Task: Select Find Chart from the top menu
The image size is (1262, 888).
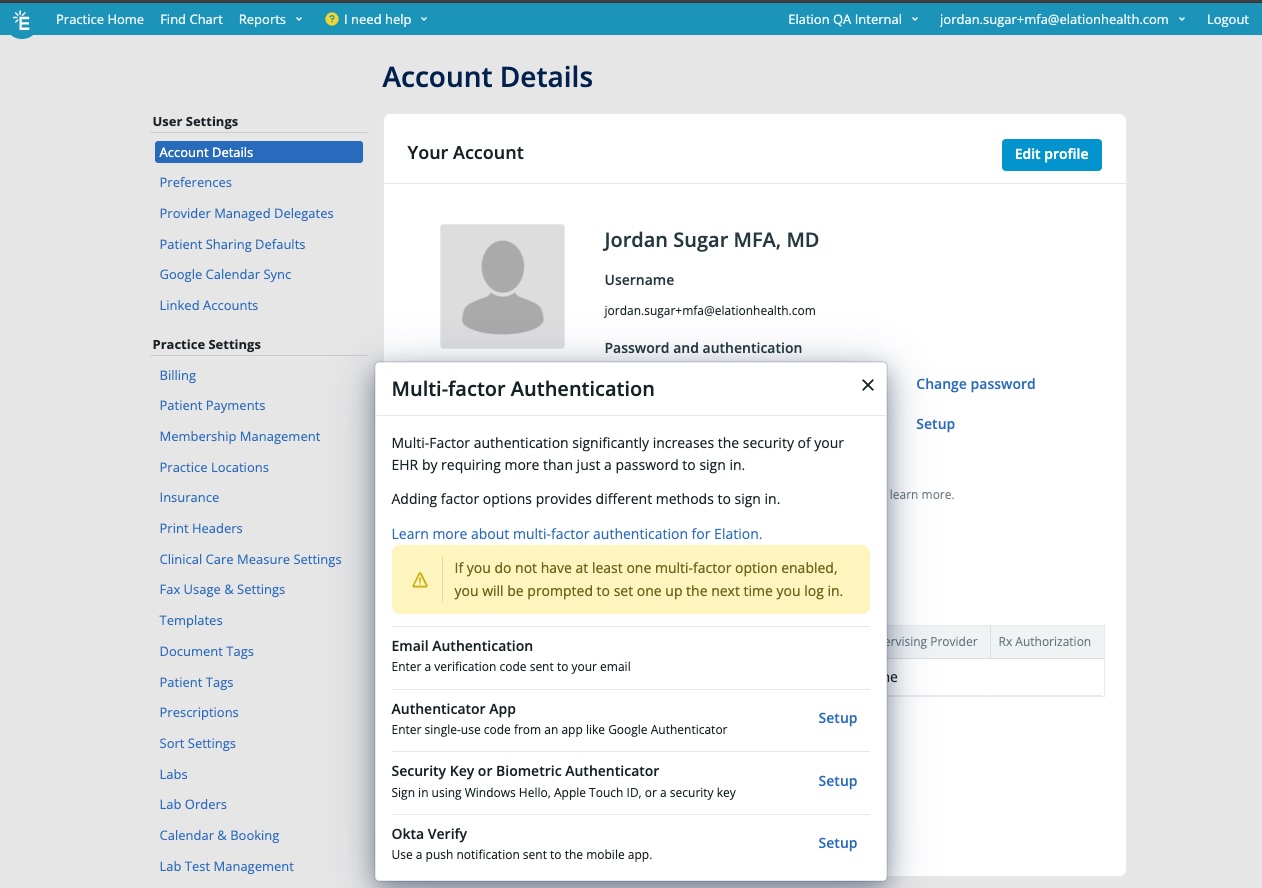Action: (x=191, y=19)
